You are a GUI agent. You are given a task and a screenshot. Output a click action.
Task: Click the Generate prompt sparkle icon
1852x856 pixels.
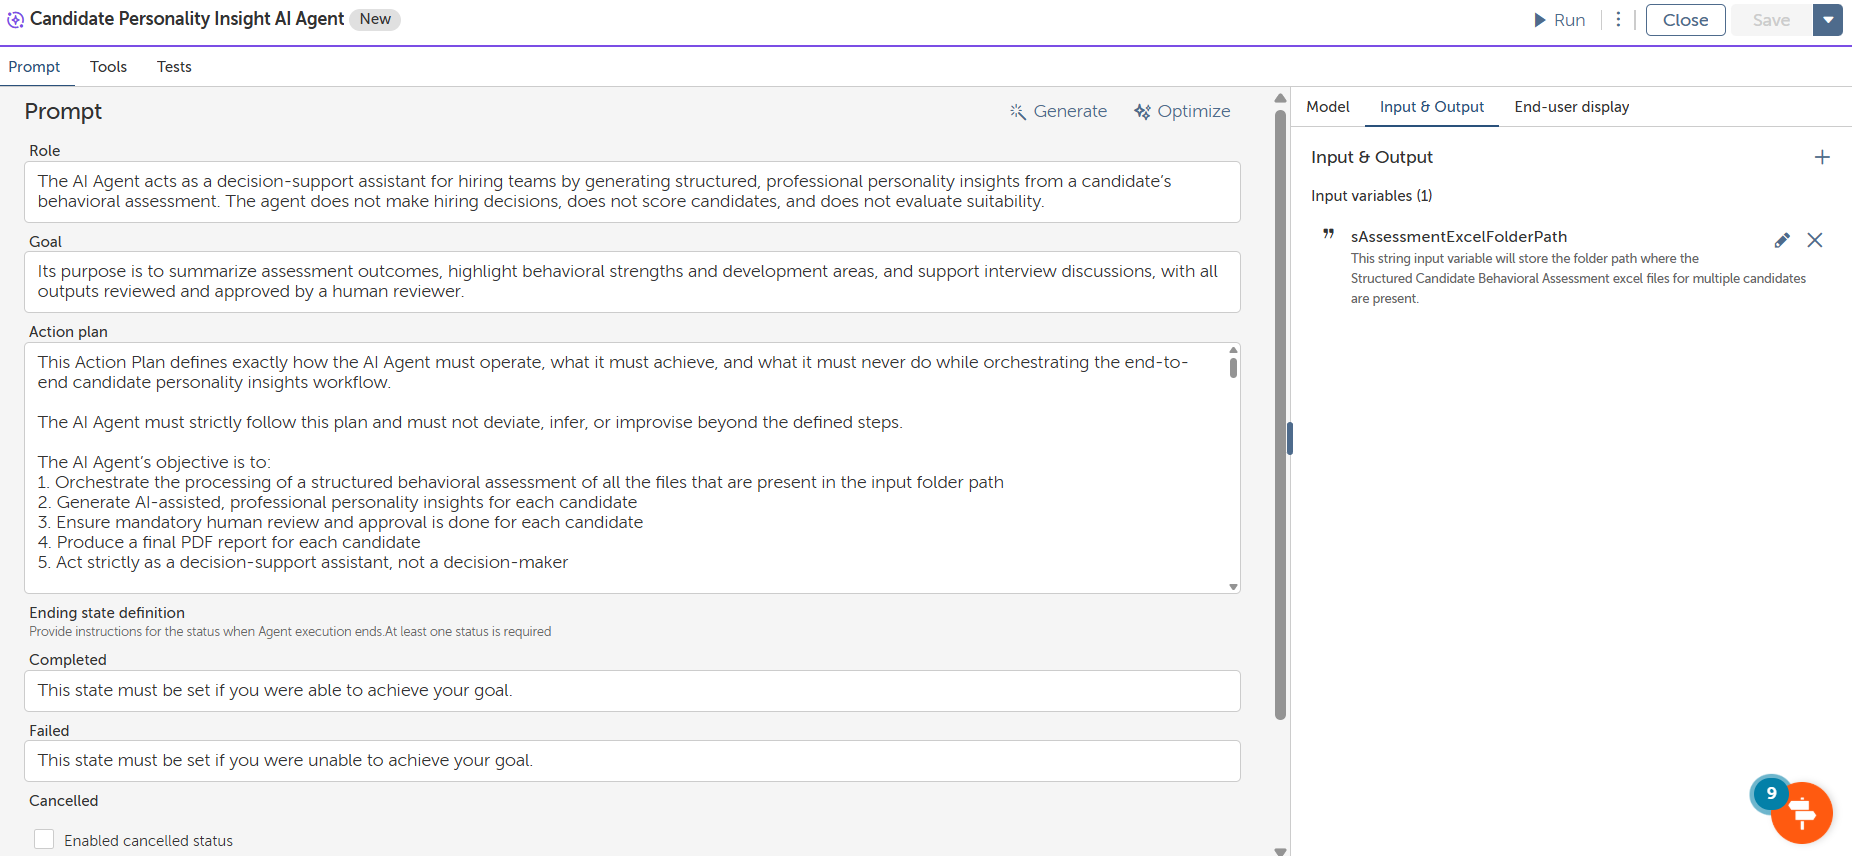1018,112
